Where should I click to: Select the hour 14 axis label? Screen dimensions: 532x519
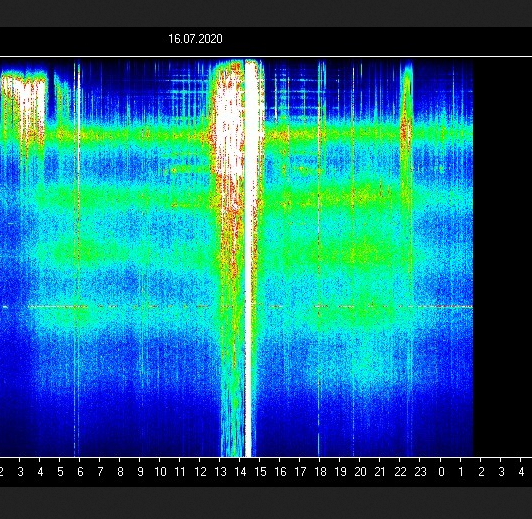[x=240, y=472]
